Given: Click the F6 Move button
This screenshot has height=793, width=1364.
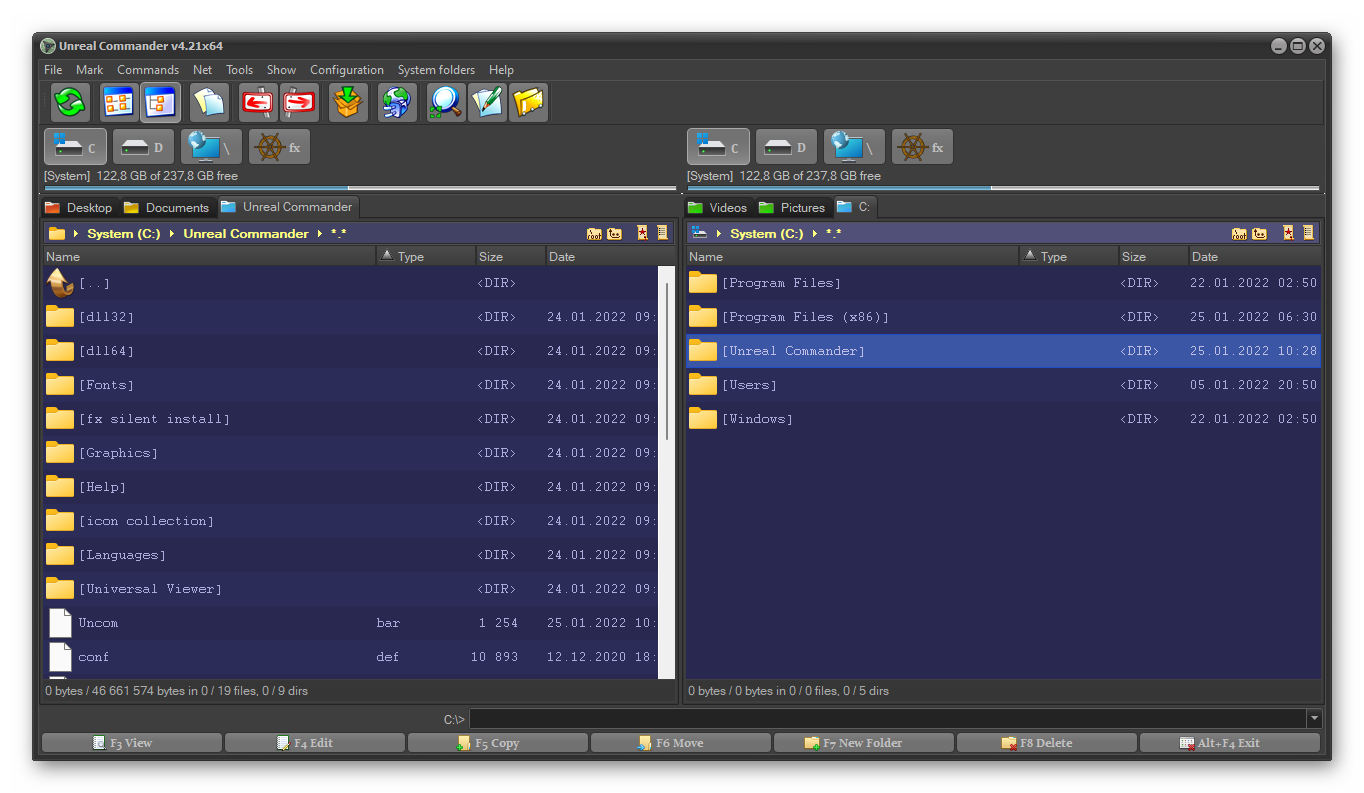Looking at the screenshot, I should (x=681, y=743).
